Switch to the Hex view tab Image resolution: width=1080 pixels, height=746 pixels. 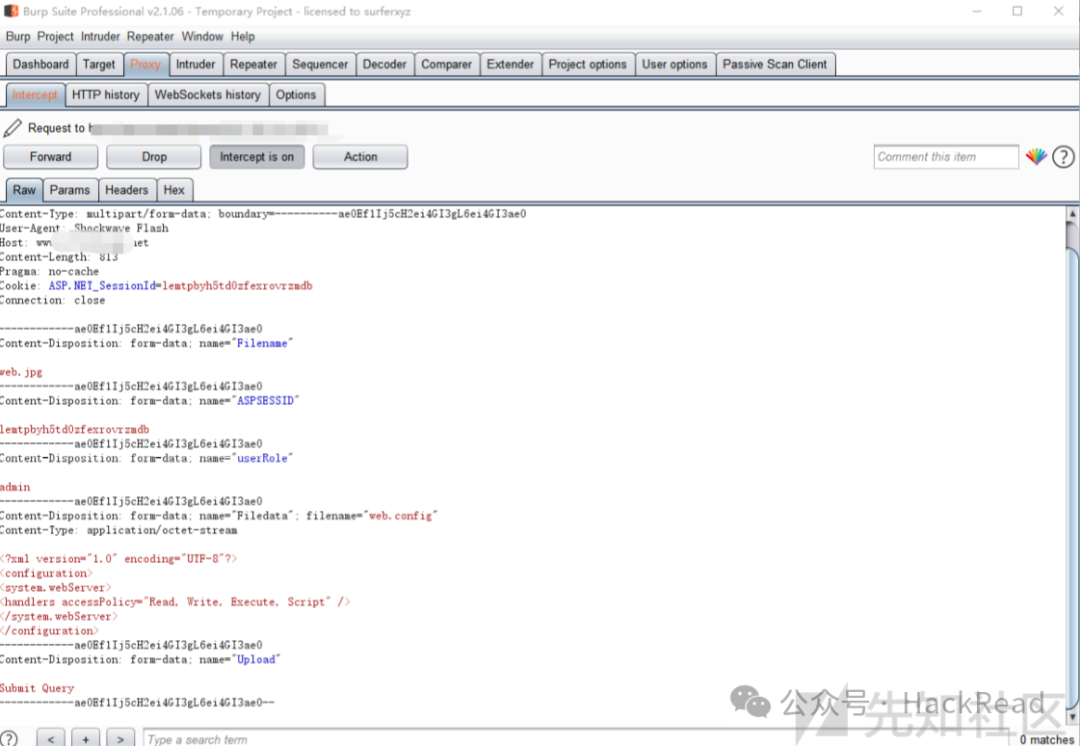(174, 190)
